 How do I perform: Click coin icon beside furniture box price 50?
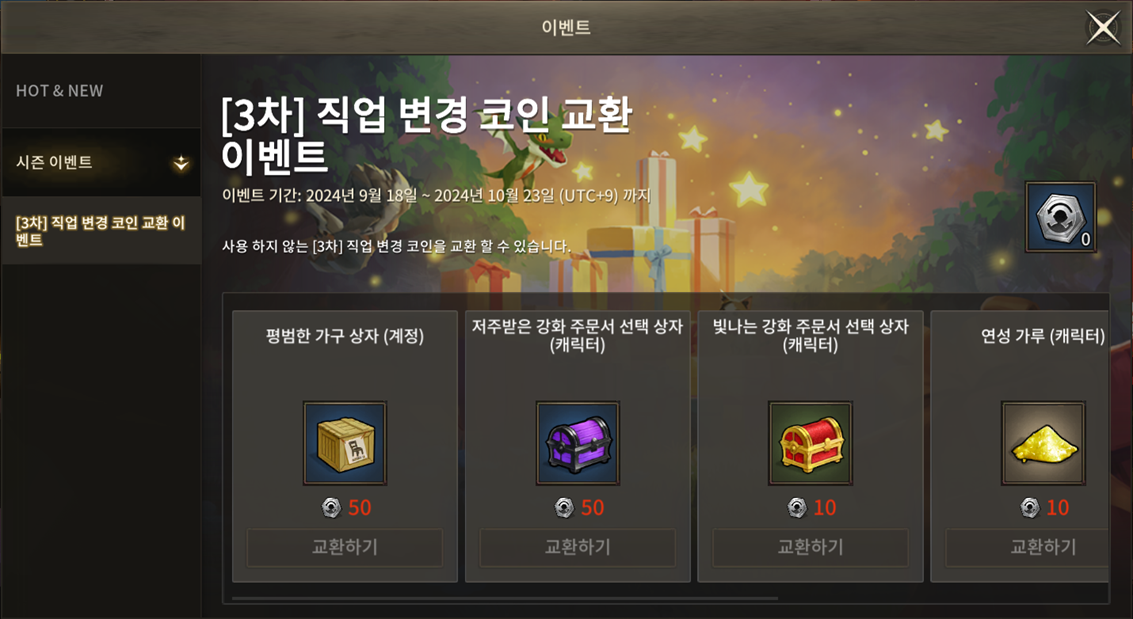point(331,508)
